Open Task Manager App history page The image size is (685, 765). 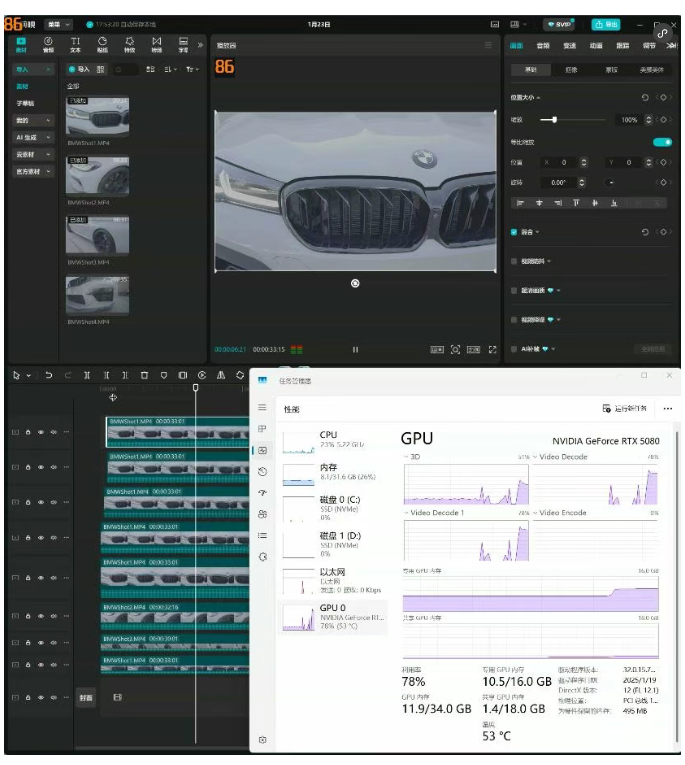pos(262,471)
